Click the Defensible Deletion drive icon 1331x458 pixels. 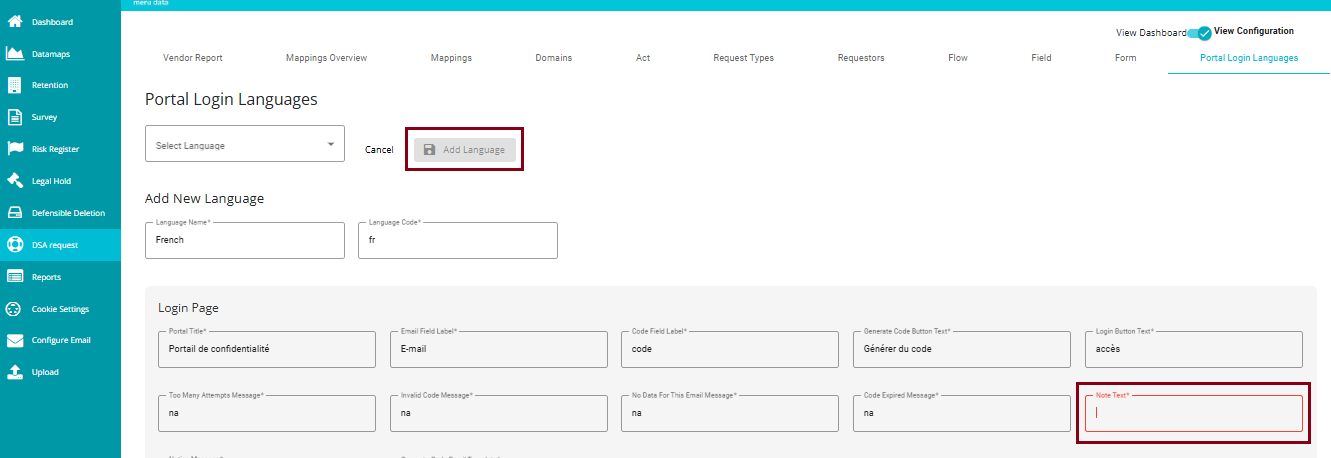15,213
